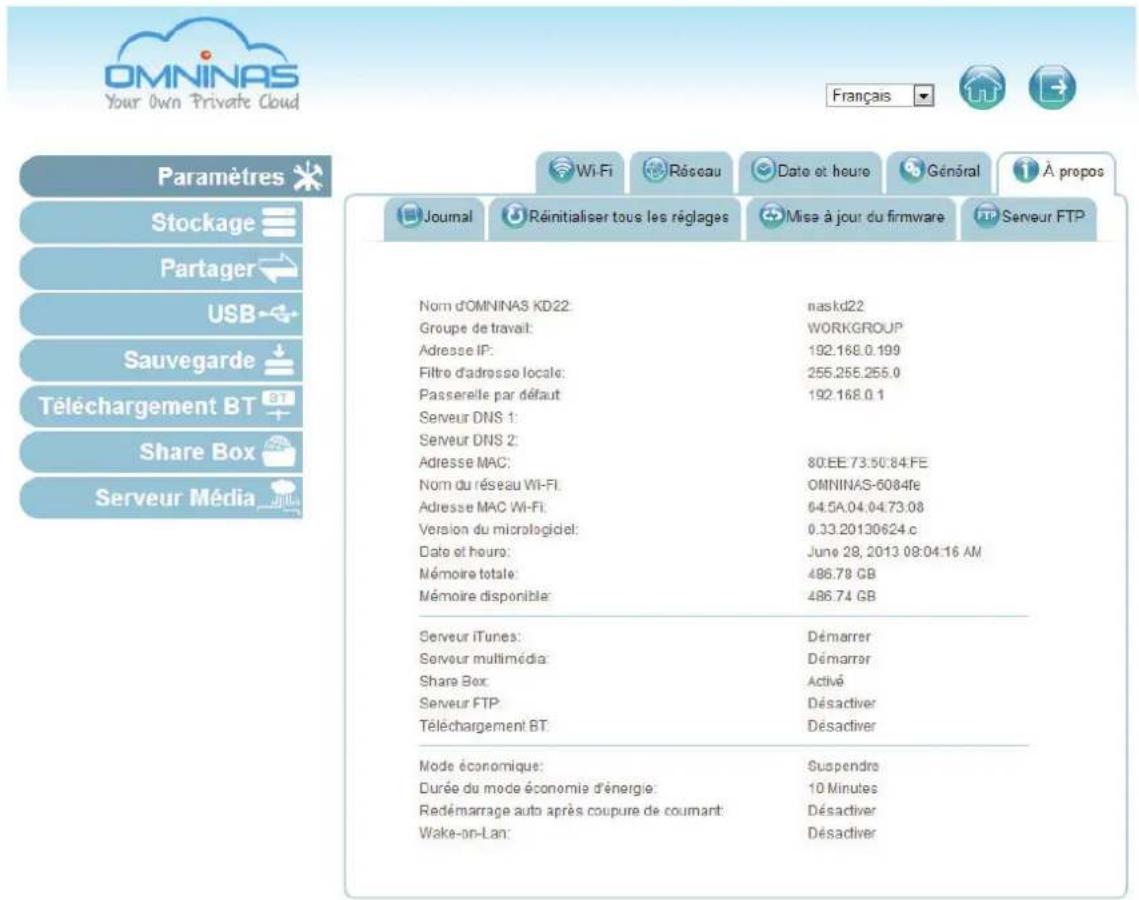Click the Wi-Fi MAC 64:5A:04:04:73:08
The height and width of the screenshot is (900, 1139).
(866, 508)
